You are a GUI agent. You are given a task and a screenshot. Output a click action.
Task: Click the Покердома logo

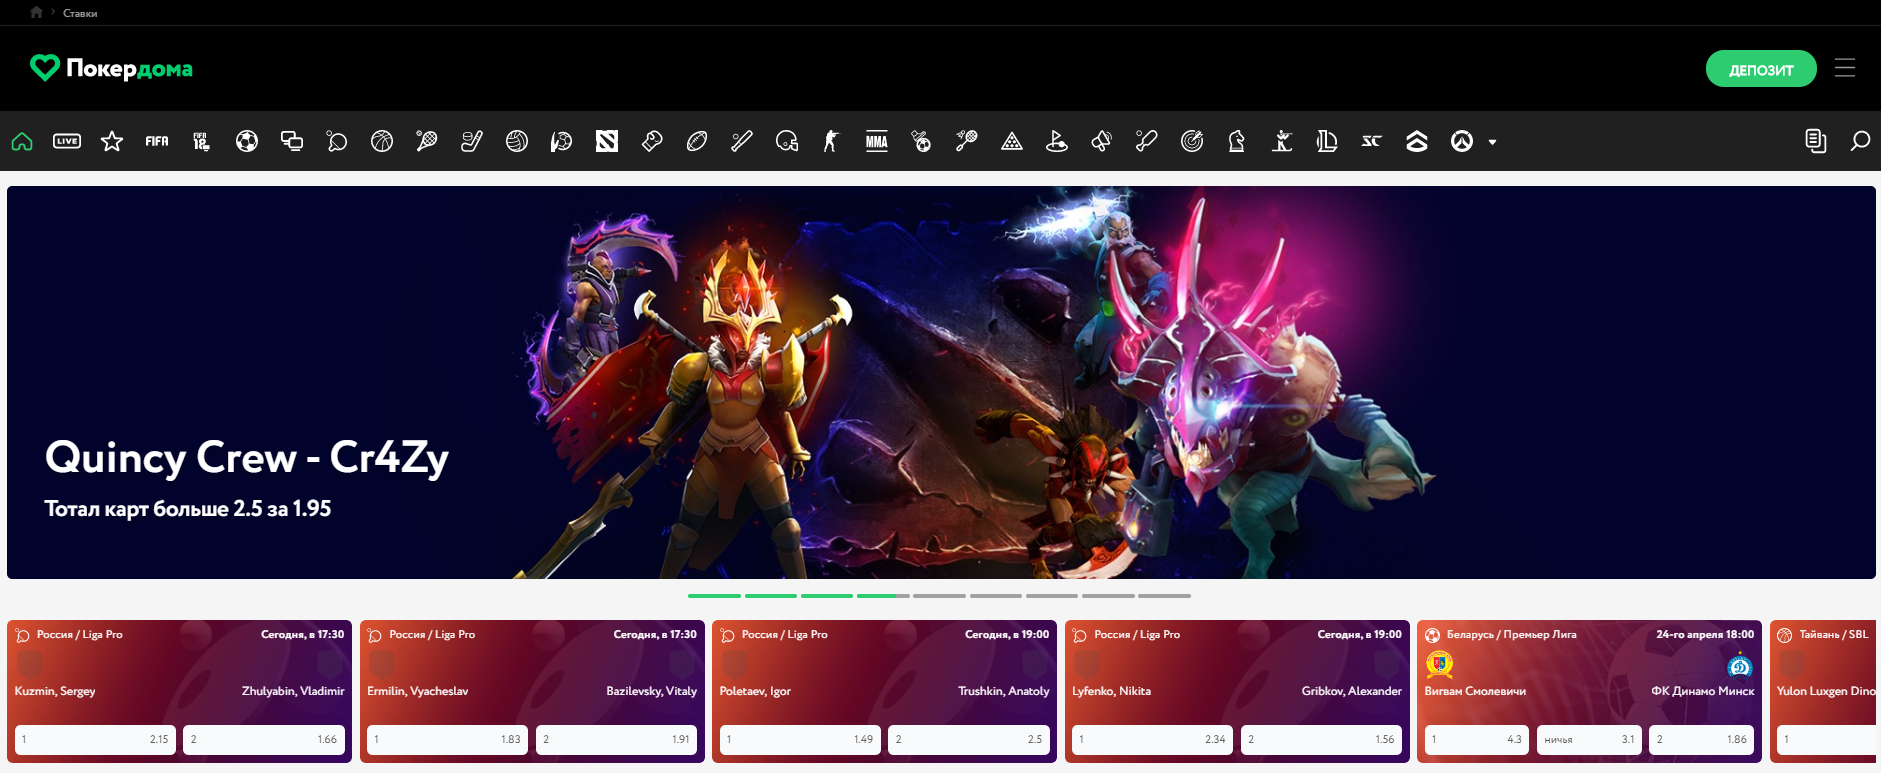[x=111, y=68]
